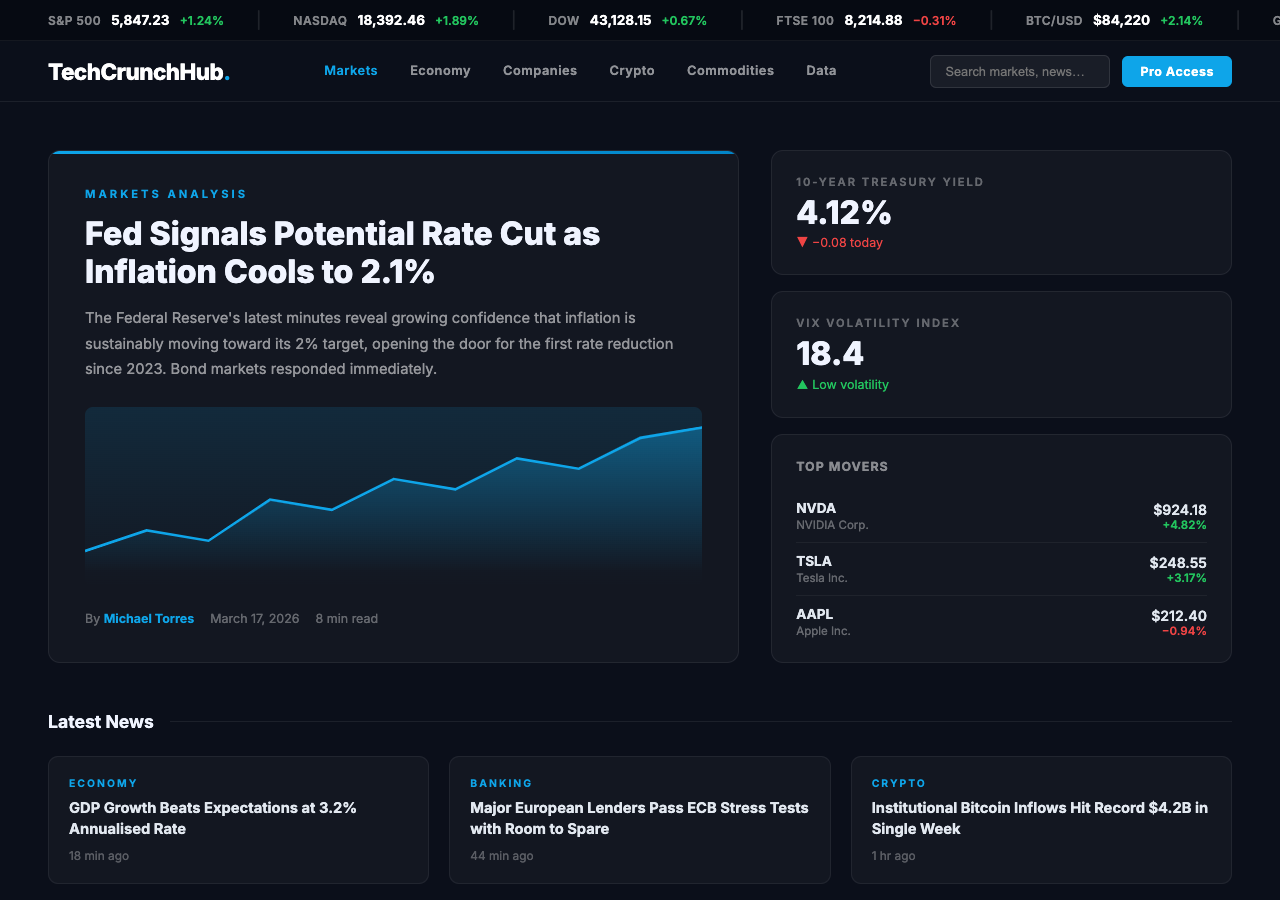Click the search markets input field
Screen dimensions: 1280x900
pos(1019,71)
